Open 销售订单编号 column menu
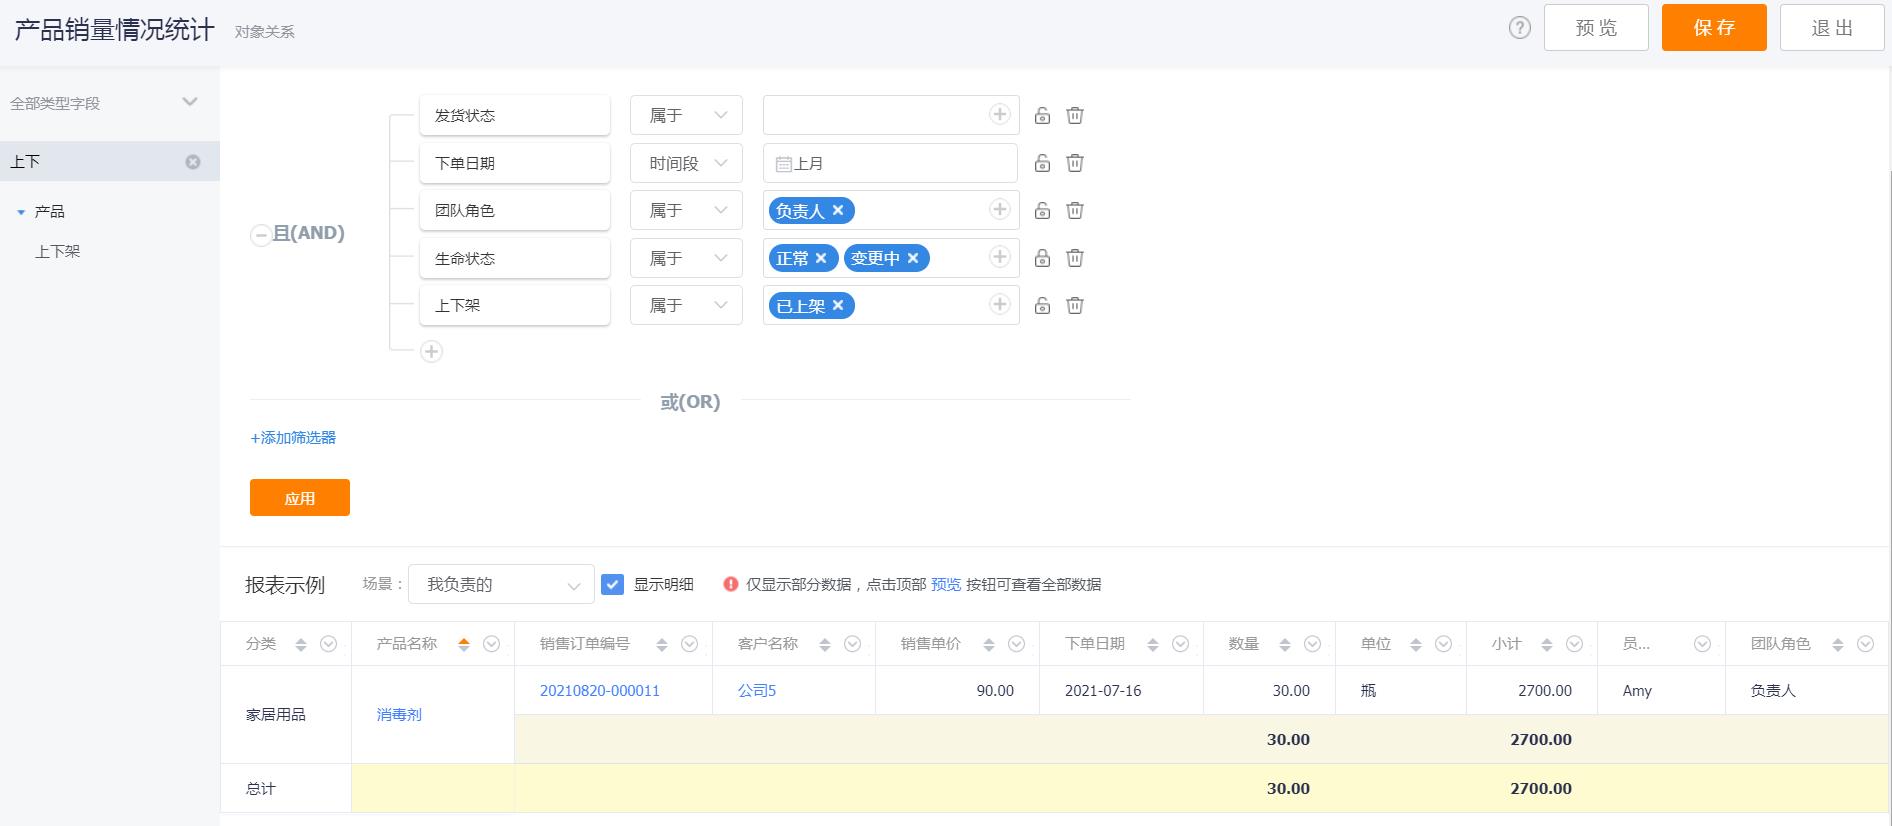1892x826 pixels. coord(689,644)
